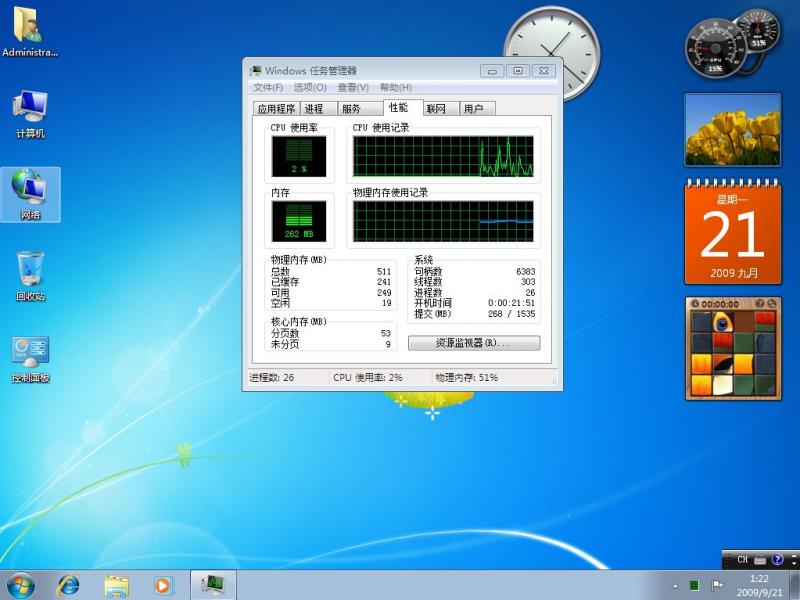Viewport: 800px width, 600px height.
Task: Switch to the 服务 tab
Action: click(x=360, y=109)
